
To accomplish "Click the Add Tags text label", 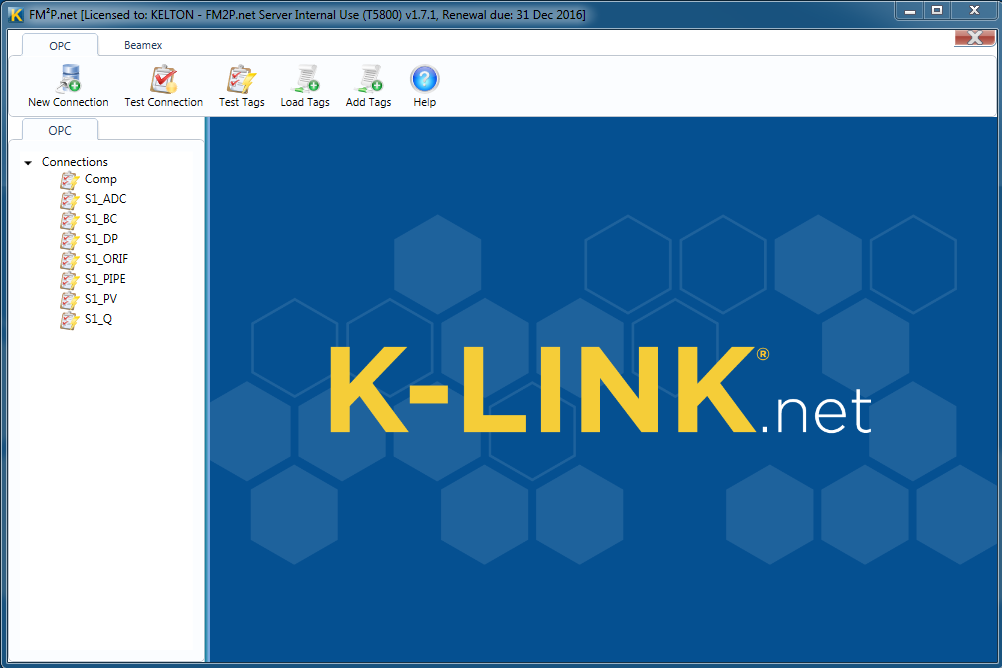I will click(x=369, y=102).
